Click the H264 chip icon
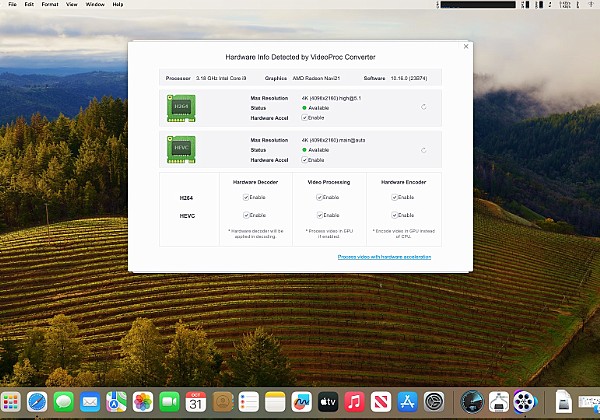 tap(181, 107)
